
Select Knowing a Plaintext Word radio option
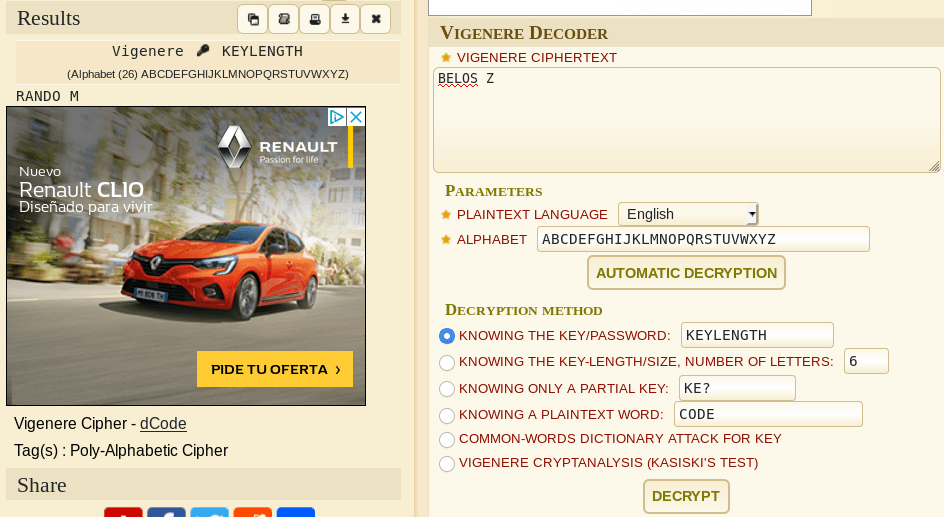pos(447,415)
